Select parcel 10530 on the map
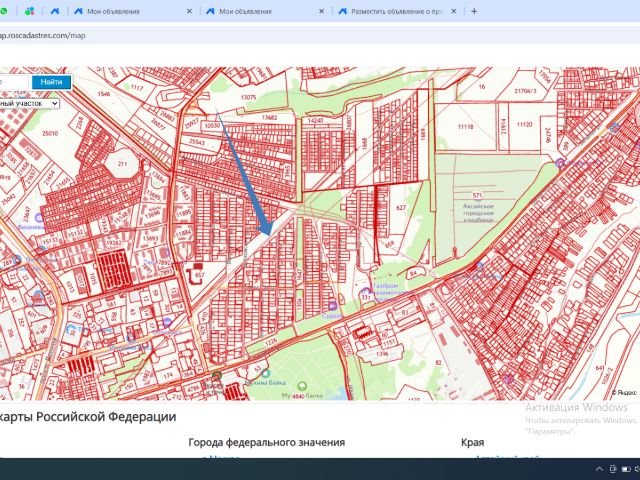Screen dimensions: 640x480 pos(212,125)
